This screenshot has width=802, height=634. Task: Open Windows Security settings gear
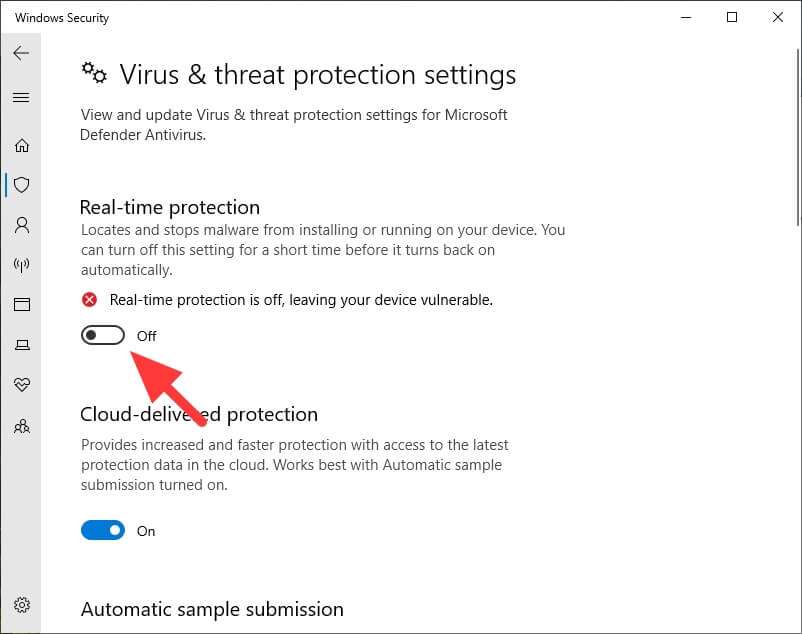tap(22, 605)
